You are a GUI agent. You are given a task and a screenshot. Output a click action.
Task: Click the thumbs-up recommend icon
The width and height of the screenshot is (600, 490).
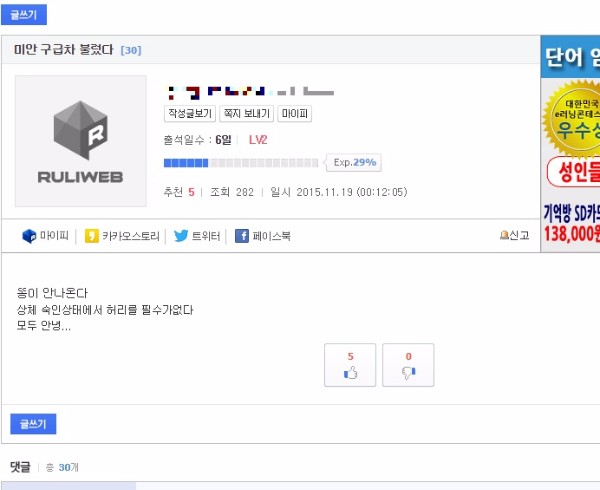350,373
